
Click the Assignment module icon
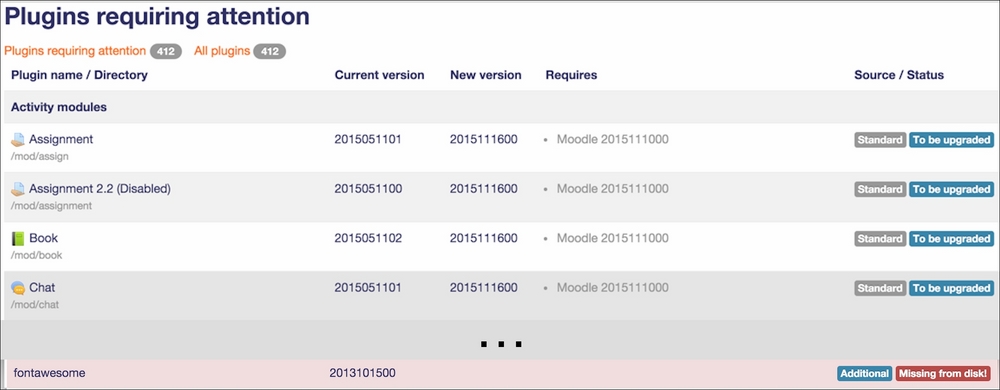click(x=18, y=140)
